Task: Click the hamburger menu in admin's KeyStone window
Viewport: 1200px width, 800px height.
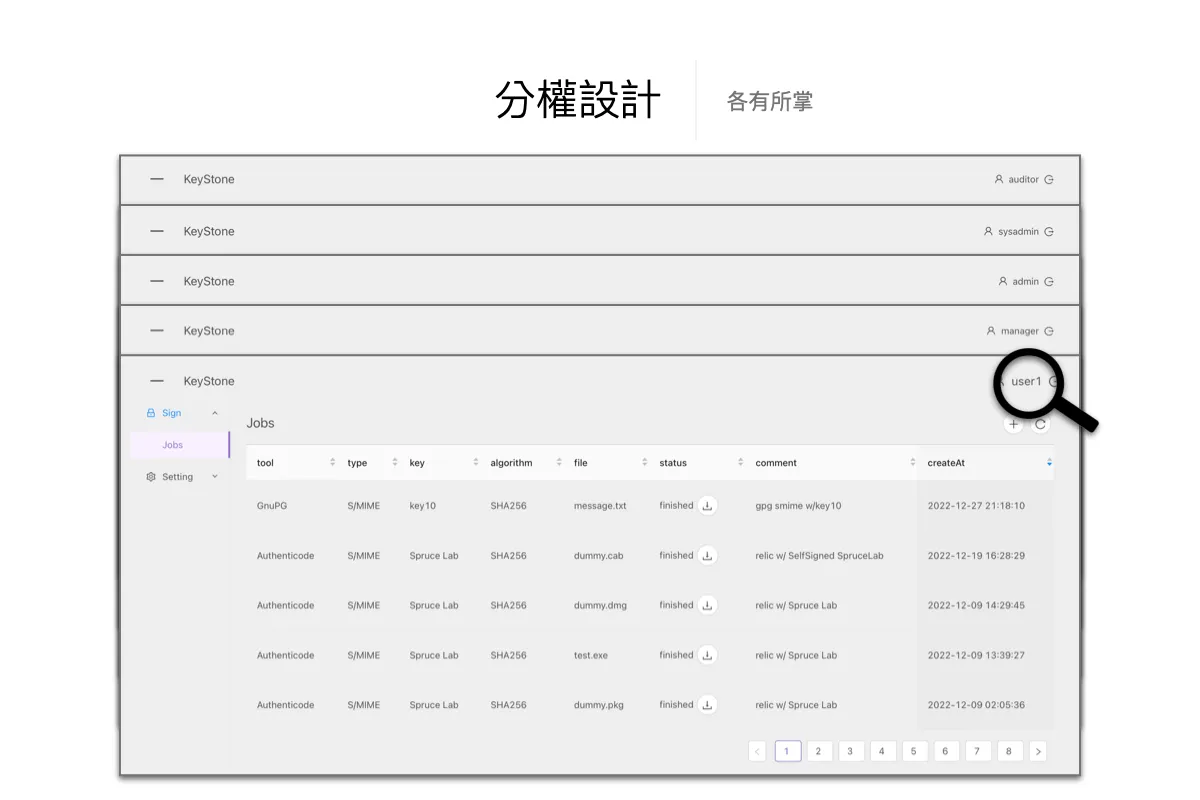Action: pyautogui.click(x=157, y=280)
